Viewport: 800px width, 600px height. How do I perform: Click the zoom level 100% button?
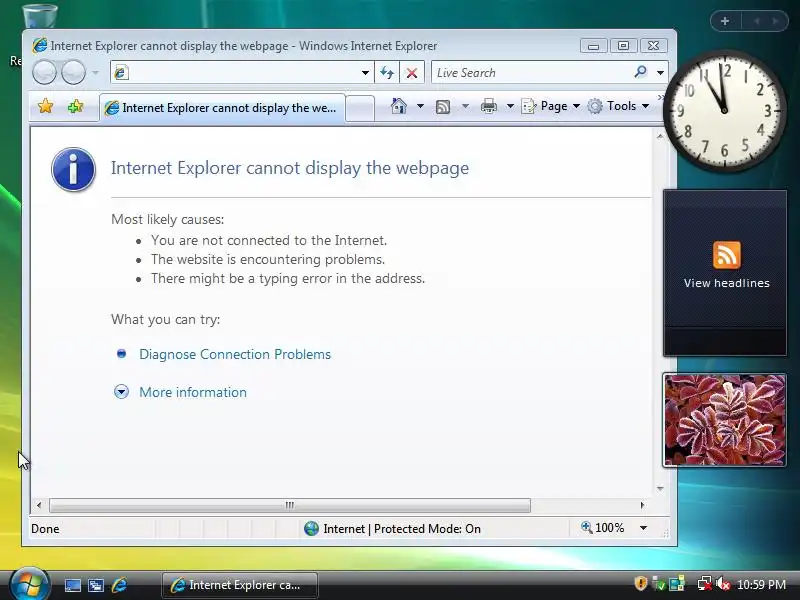[x=603, y=528]
